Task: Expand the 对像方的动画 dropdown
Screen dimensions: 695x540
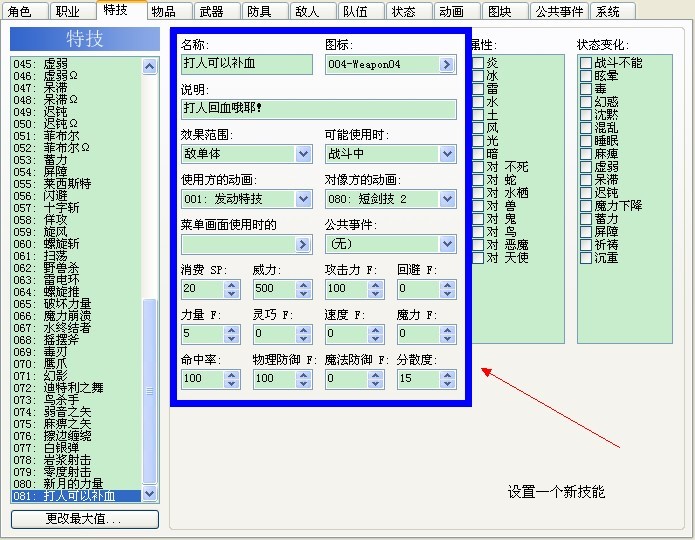Action: point(447,199)
